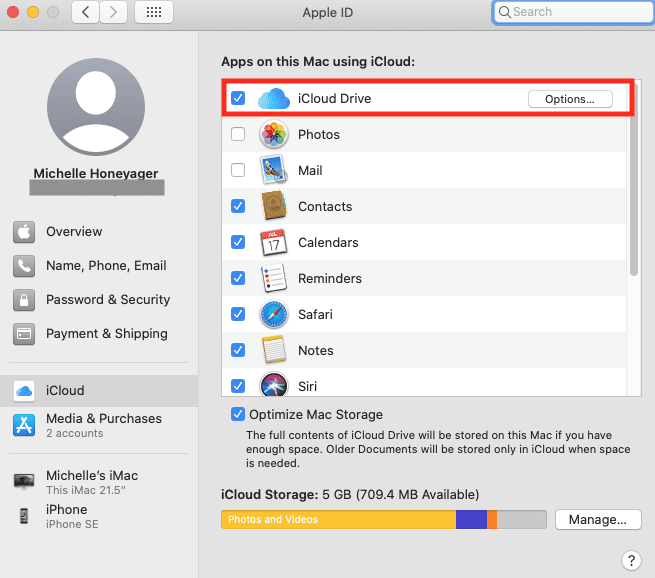655x578 pixels.
Task: Go forward using the right arrow button
Action: pyautogui.click(x=113, y=12)
